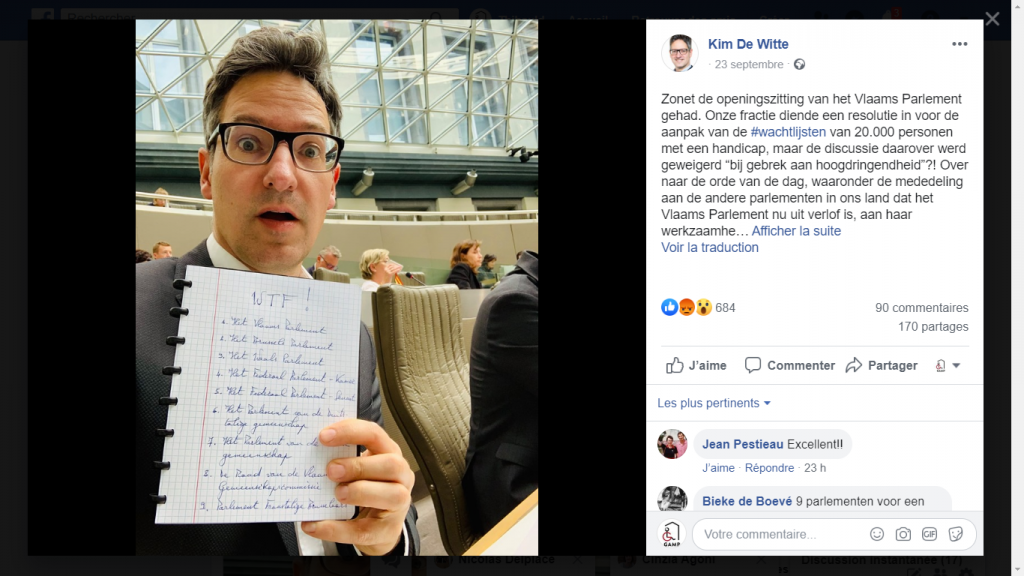This screenshot has height=576, width=1024.
Task: Open the three-dots post options menu
Action: click(959, 44)
